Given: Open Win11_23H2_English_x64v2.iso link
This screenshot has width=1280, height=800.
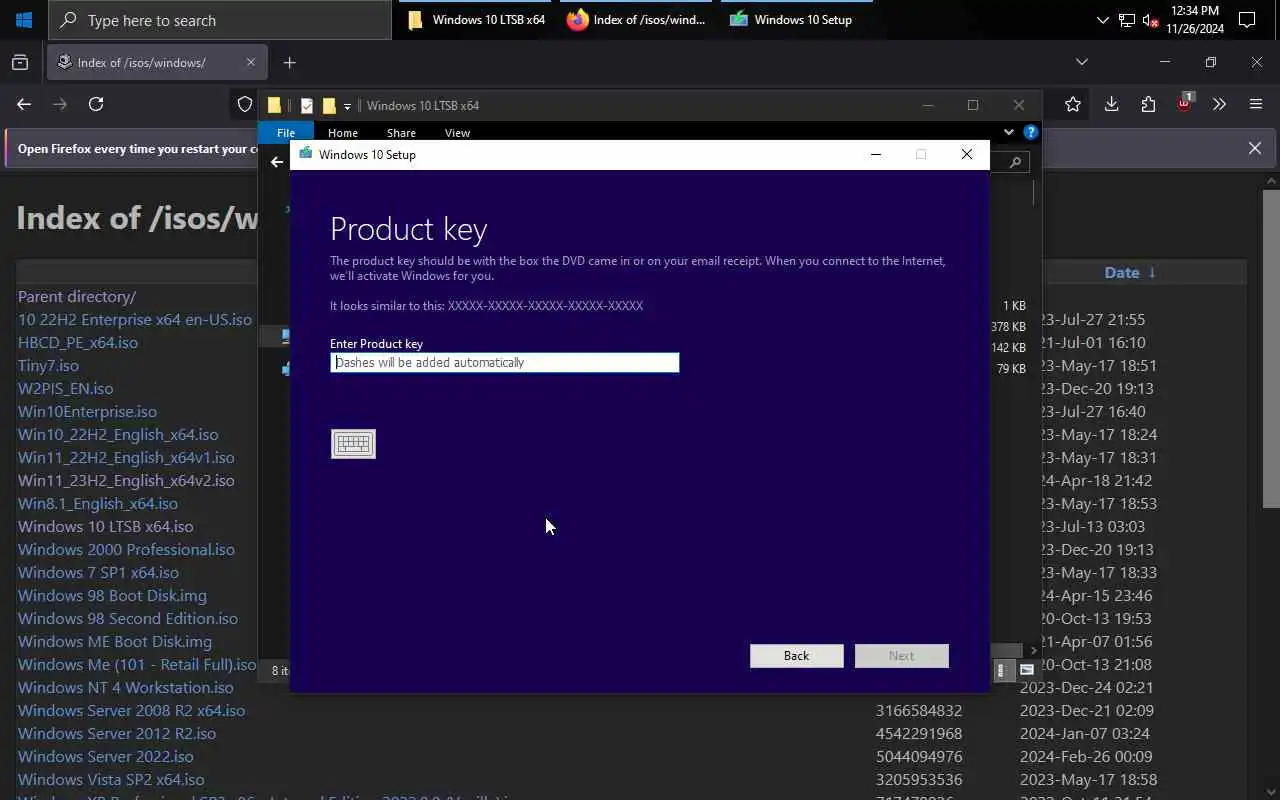Looking at the screenshot, I should click(126, 480).
